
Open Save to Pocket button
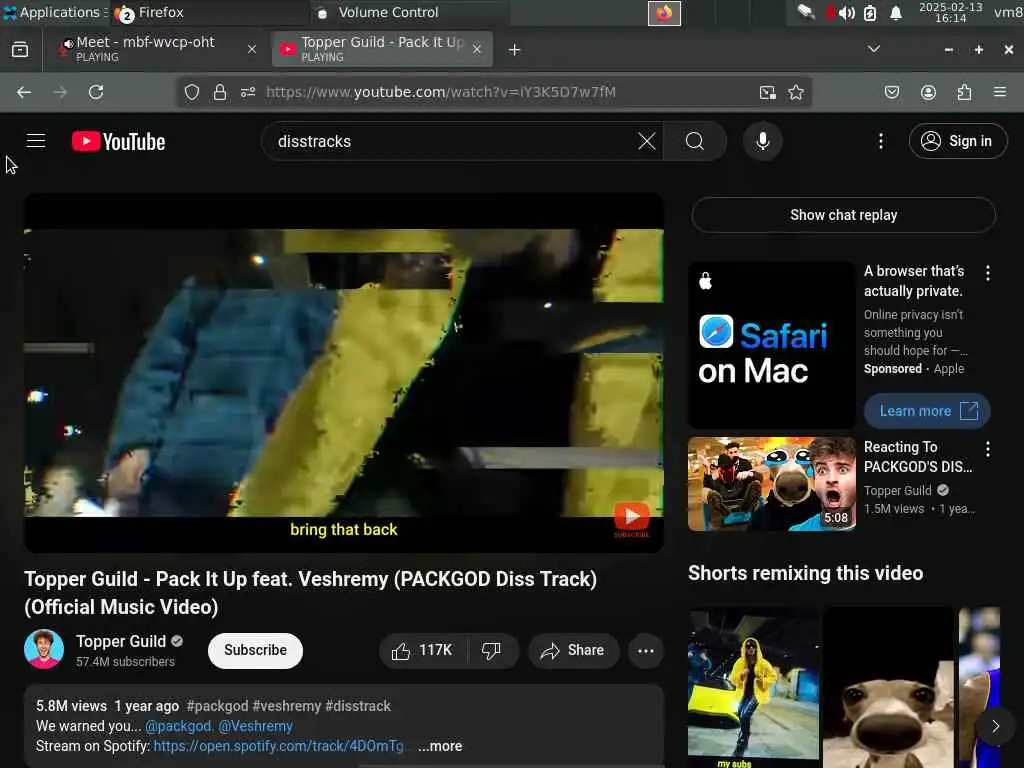pyautogui.click(x=891, y=92)
